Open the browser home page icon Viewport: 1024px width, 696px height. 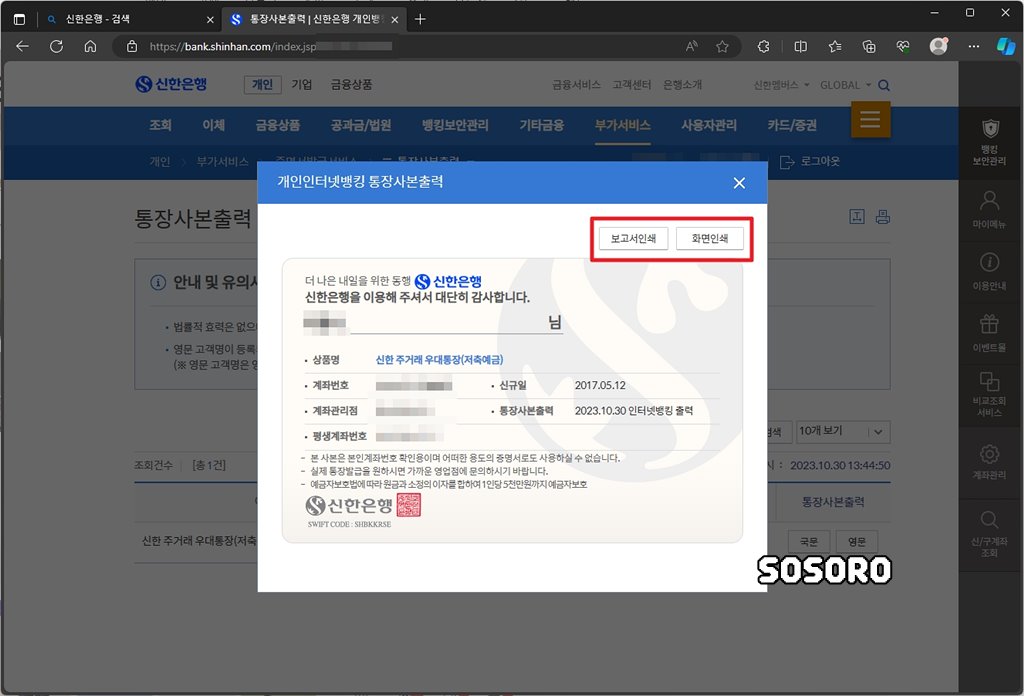pos(91,46)
